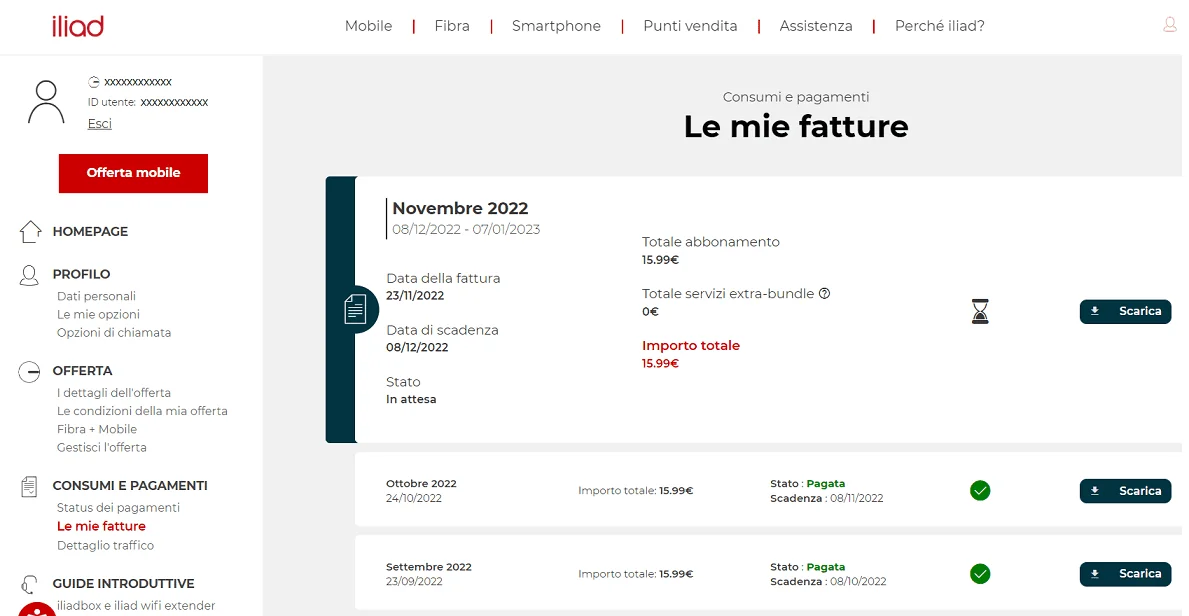The width and height of the screenshot is (1189, 616).
Task: Click the red Importo totale label
Action: click(691, 346)
